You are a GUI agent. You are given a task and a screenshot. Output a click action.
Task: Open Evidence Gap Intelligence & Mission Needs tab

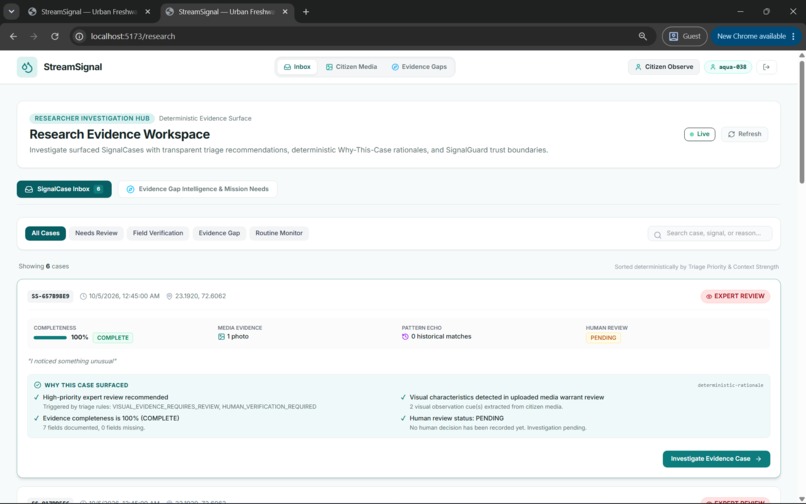[x=198, y=189]
